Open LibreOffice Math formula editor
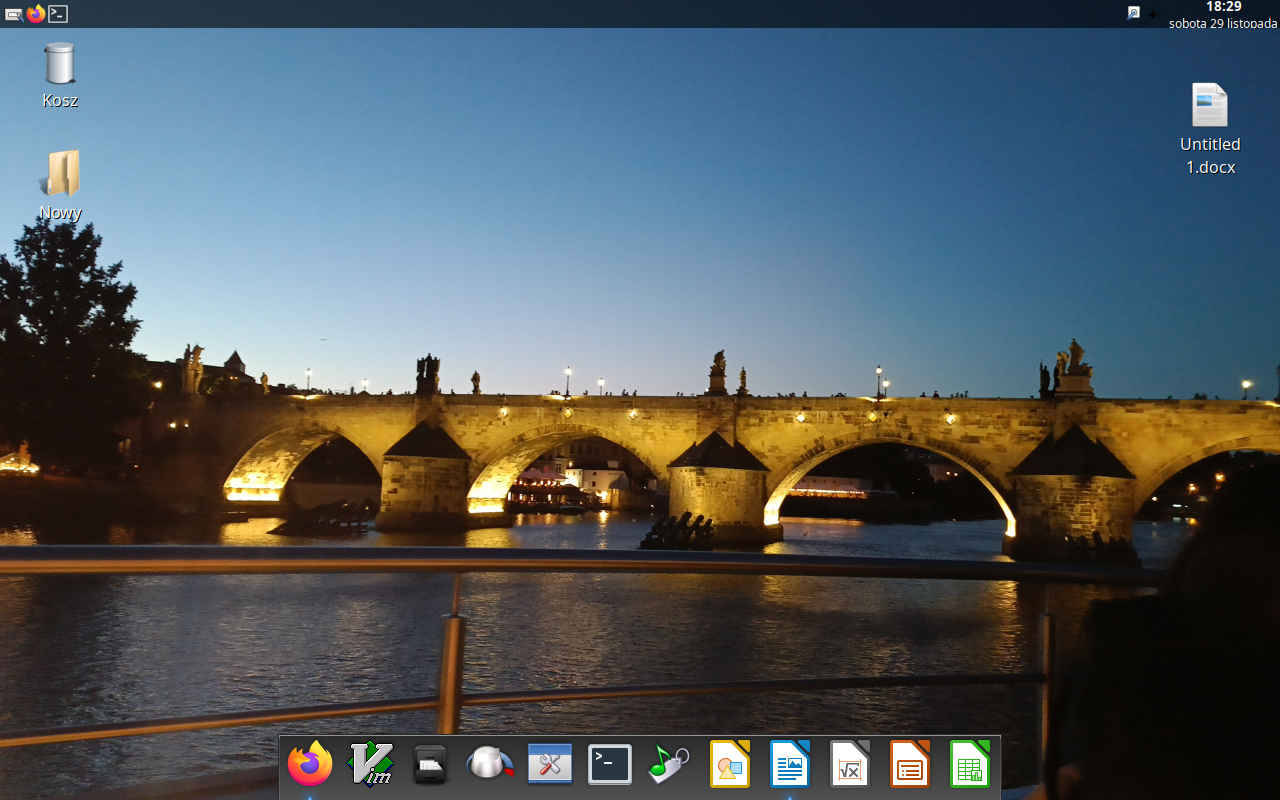Viewport: 1280px width, 800px height. point(849,764)
